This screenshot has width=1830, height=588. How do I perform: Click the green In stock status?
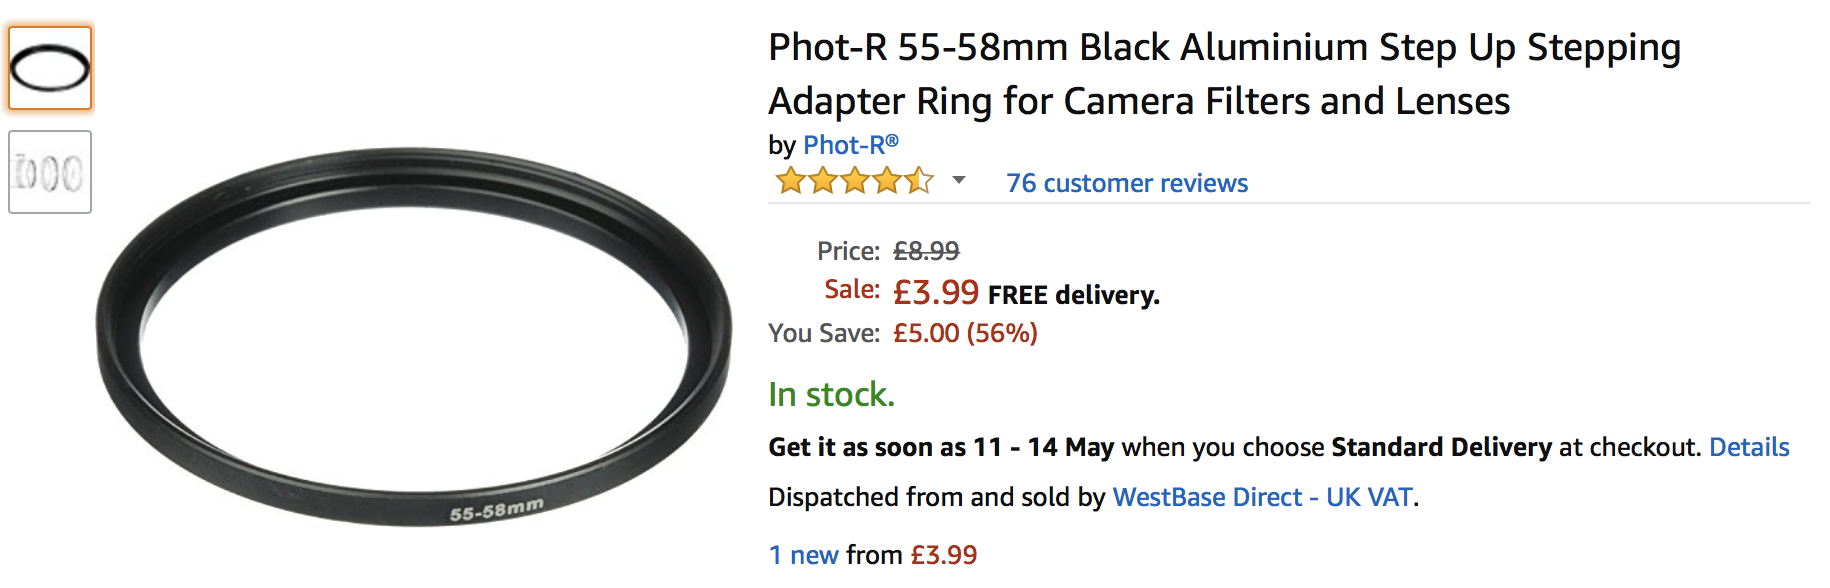pyautogui.click(x=831, y=395)
